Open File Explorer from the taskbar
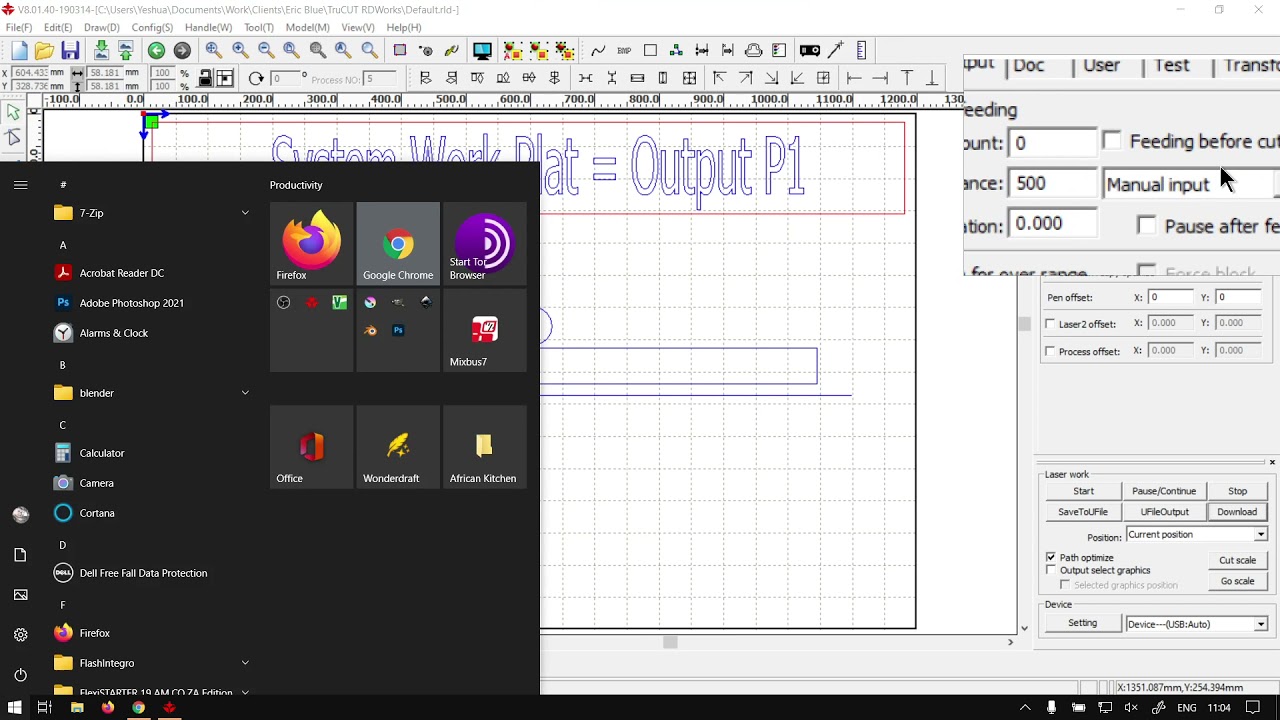The height and width of the screenshot is (720, 1280). pyautogui.click(x=77, y=708)
